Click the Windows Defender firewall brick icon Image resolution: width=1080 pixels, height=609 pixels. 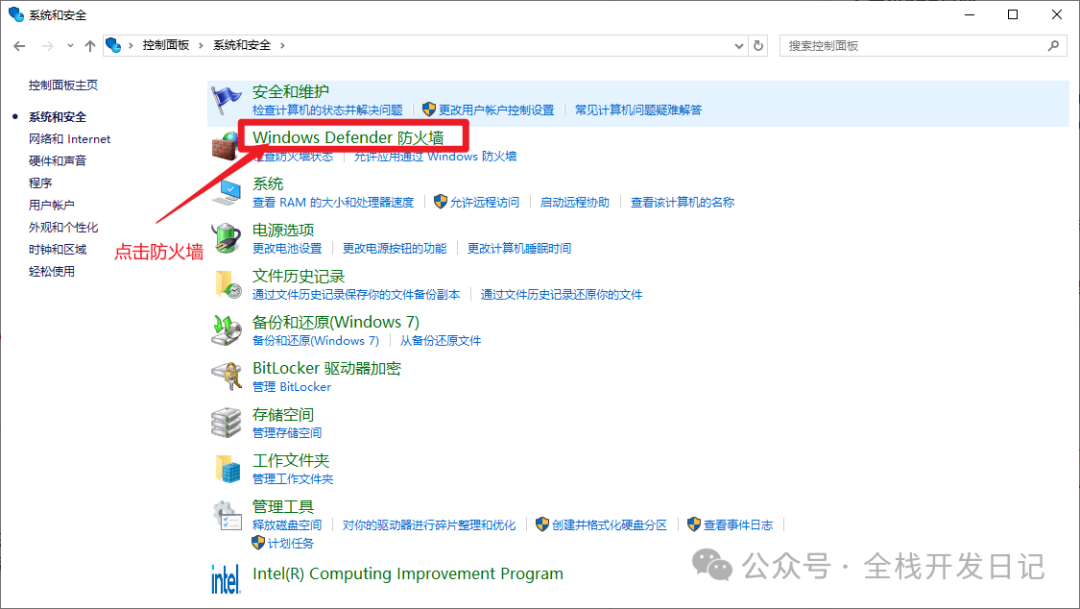point(225,145)
